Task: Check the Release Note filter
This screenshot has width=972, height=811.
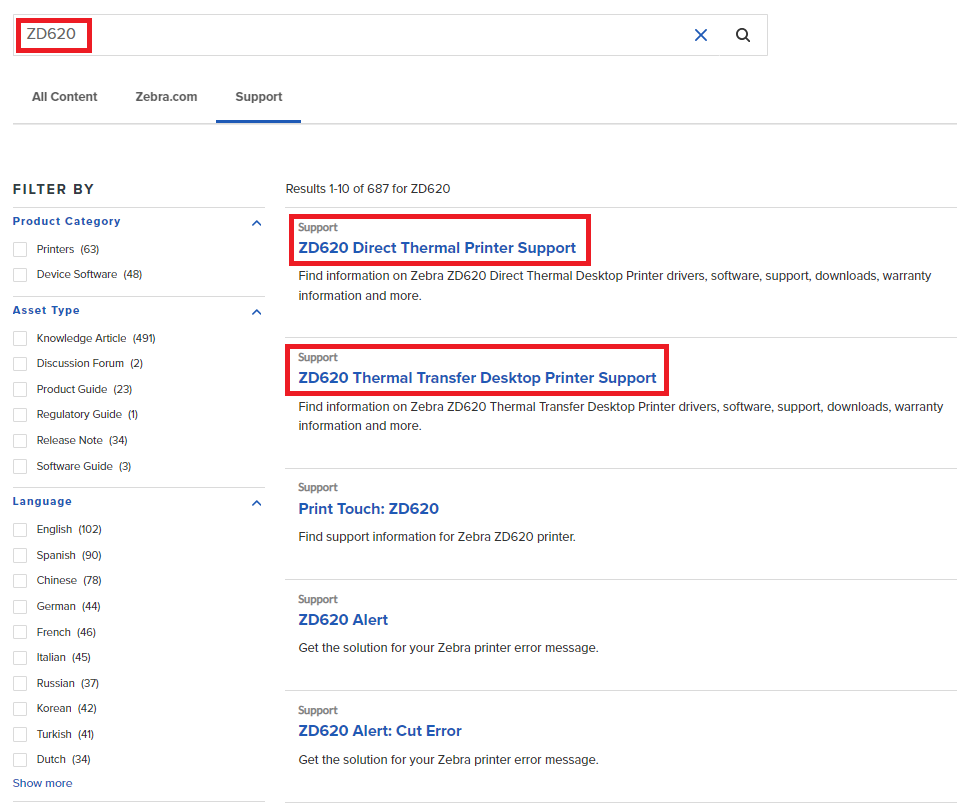Action: (20, 441)
